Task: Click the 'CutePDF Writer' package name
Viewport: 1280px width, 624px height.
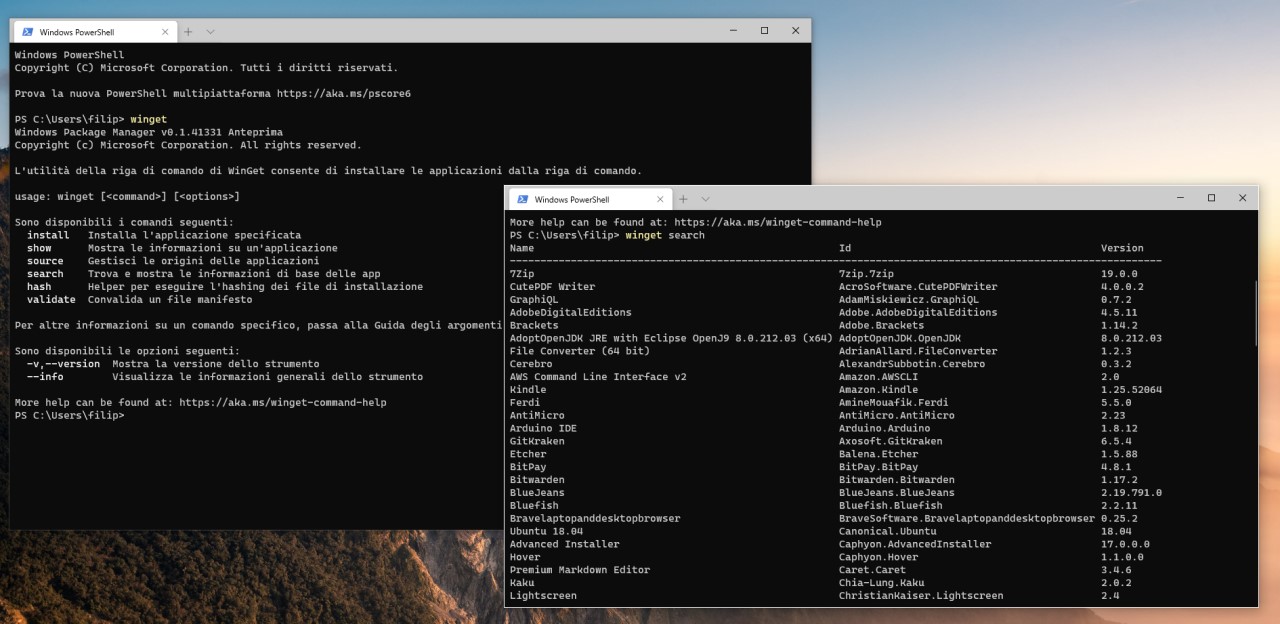Action: 552,287
